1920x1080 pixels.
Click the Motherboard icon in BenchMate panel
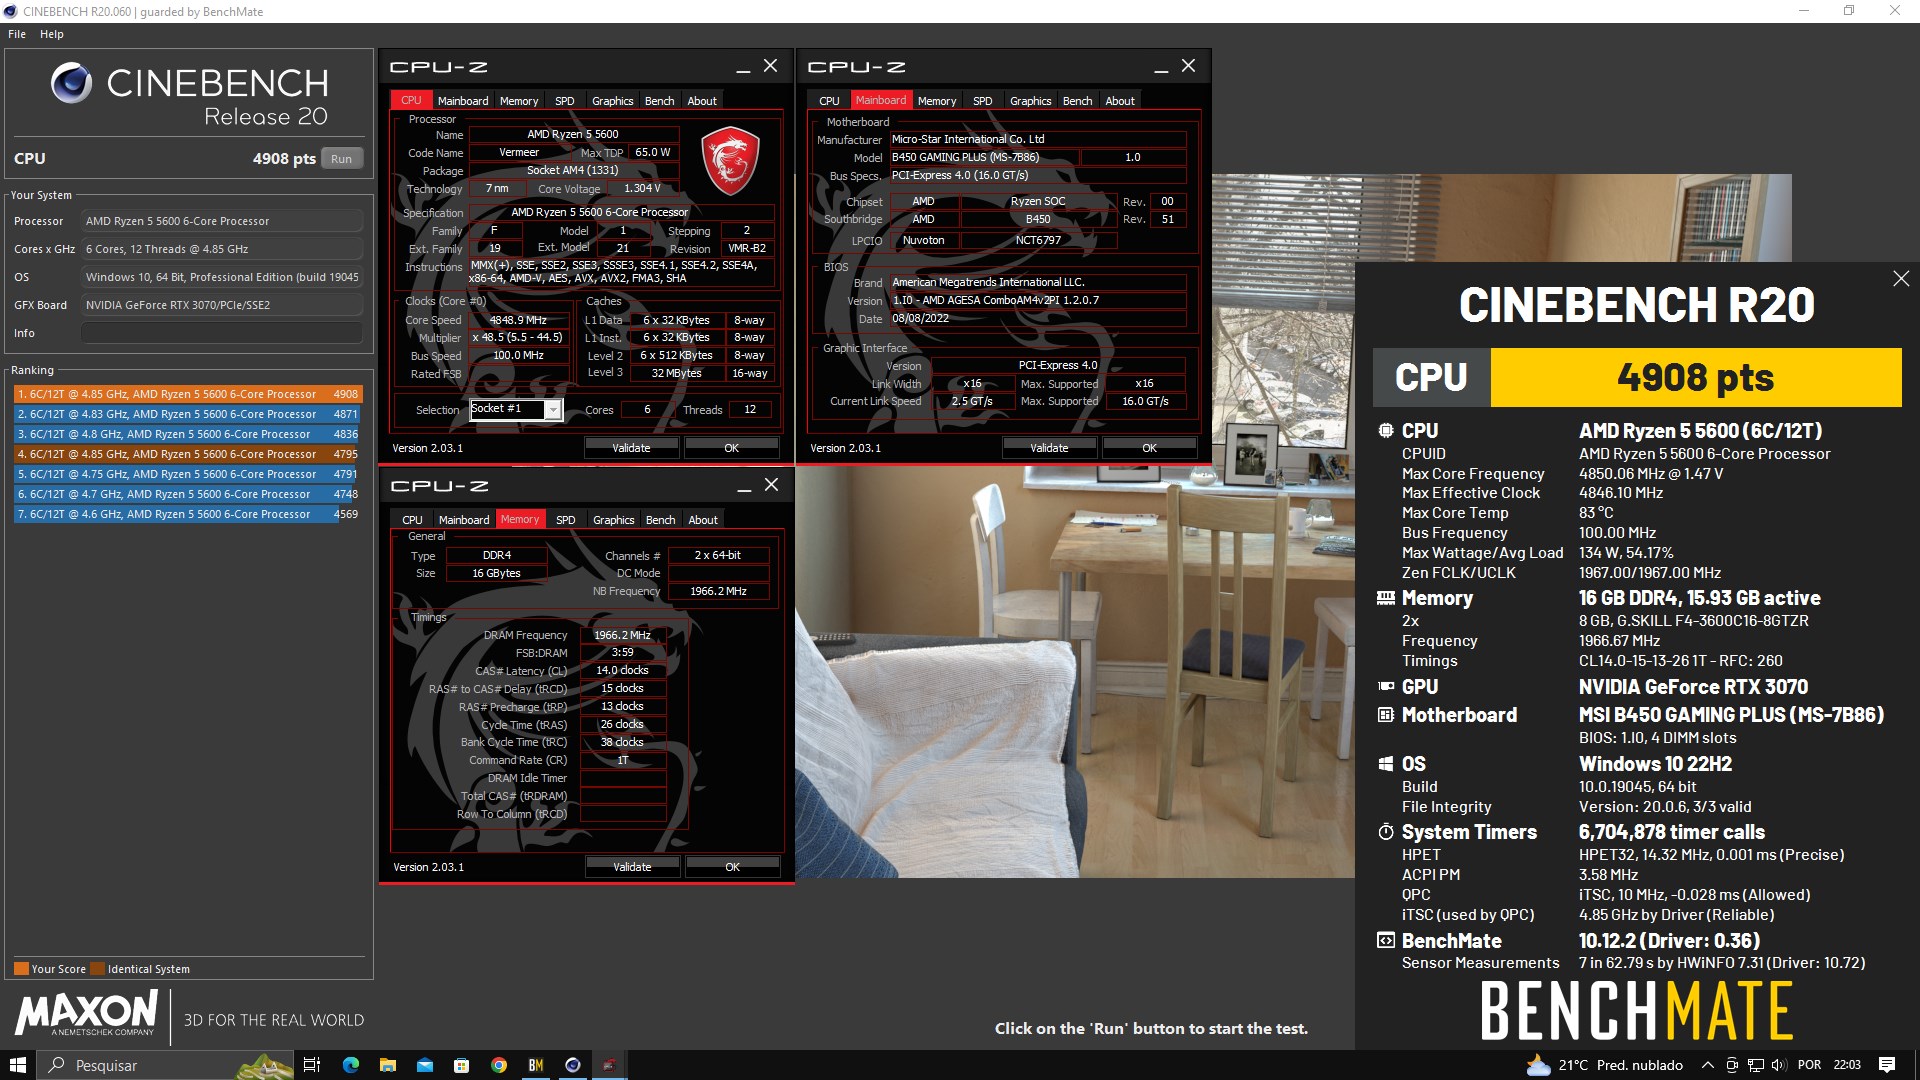tap(1386, 715)
